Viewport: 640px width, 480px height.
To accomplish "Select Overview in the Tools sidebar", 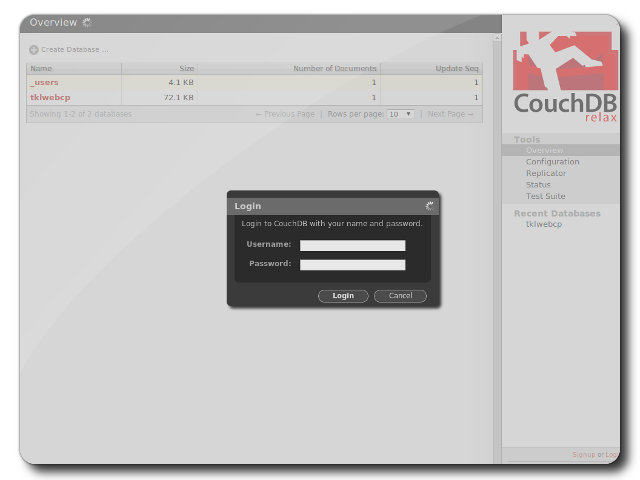I will point(544,150).
